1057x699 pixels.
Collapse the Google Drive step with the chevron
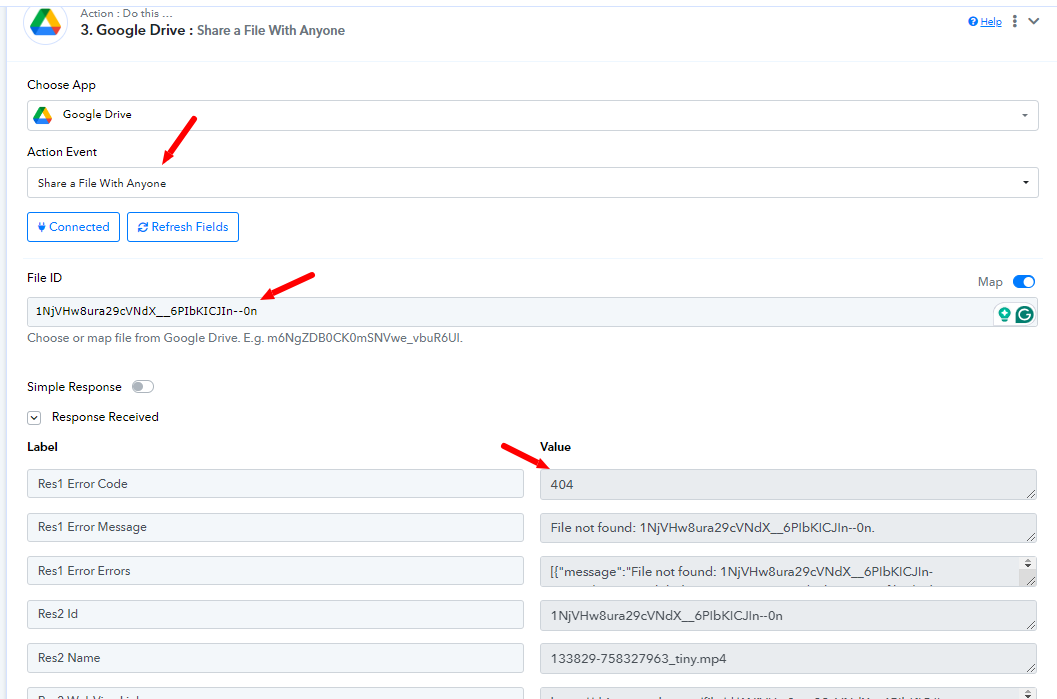point(1035,21)
